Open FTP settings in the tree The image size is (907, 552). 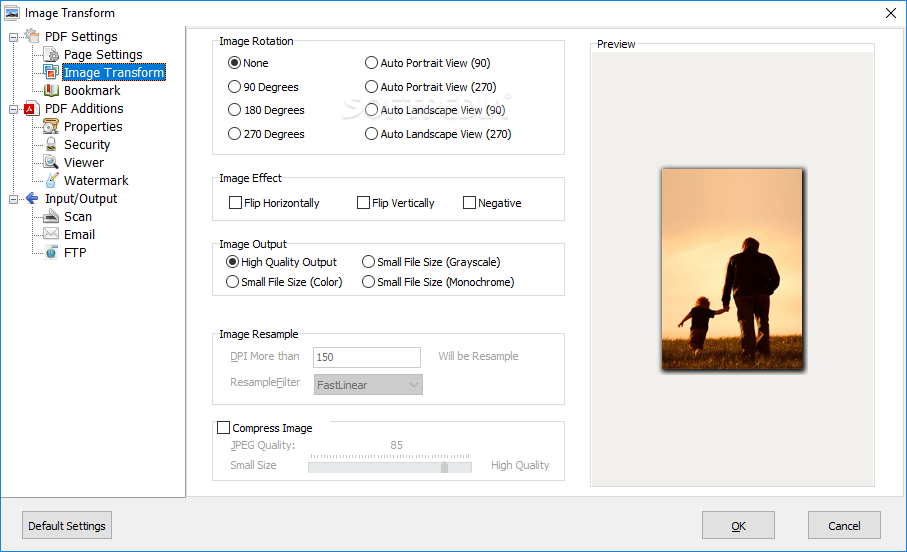coord(75,252)
